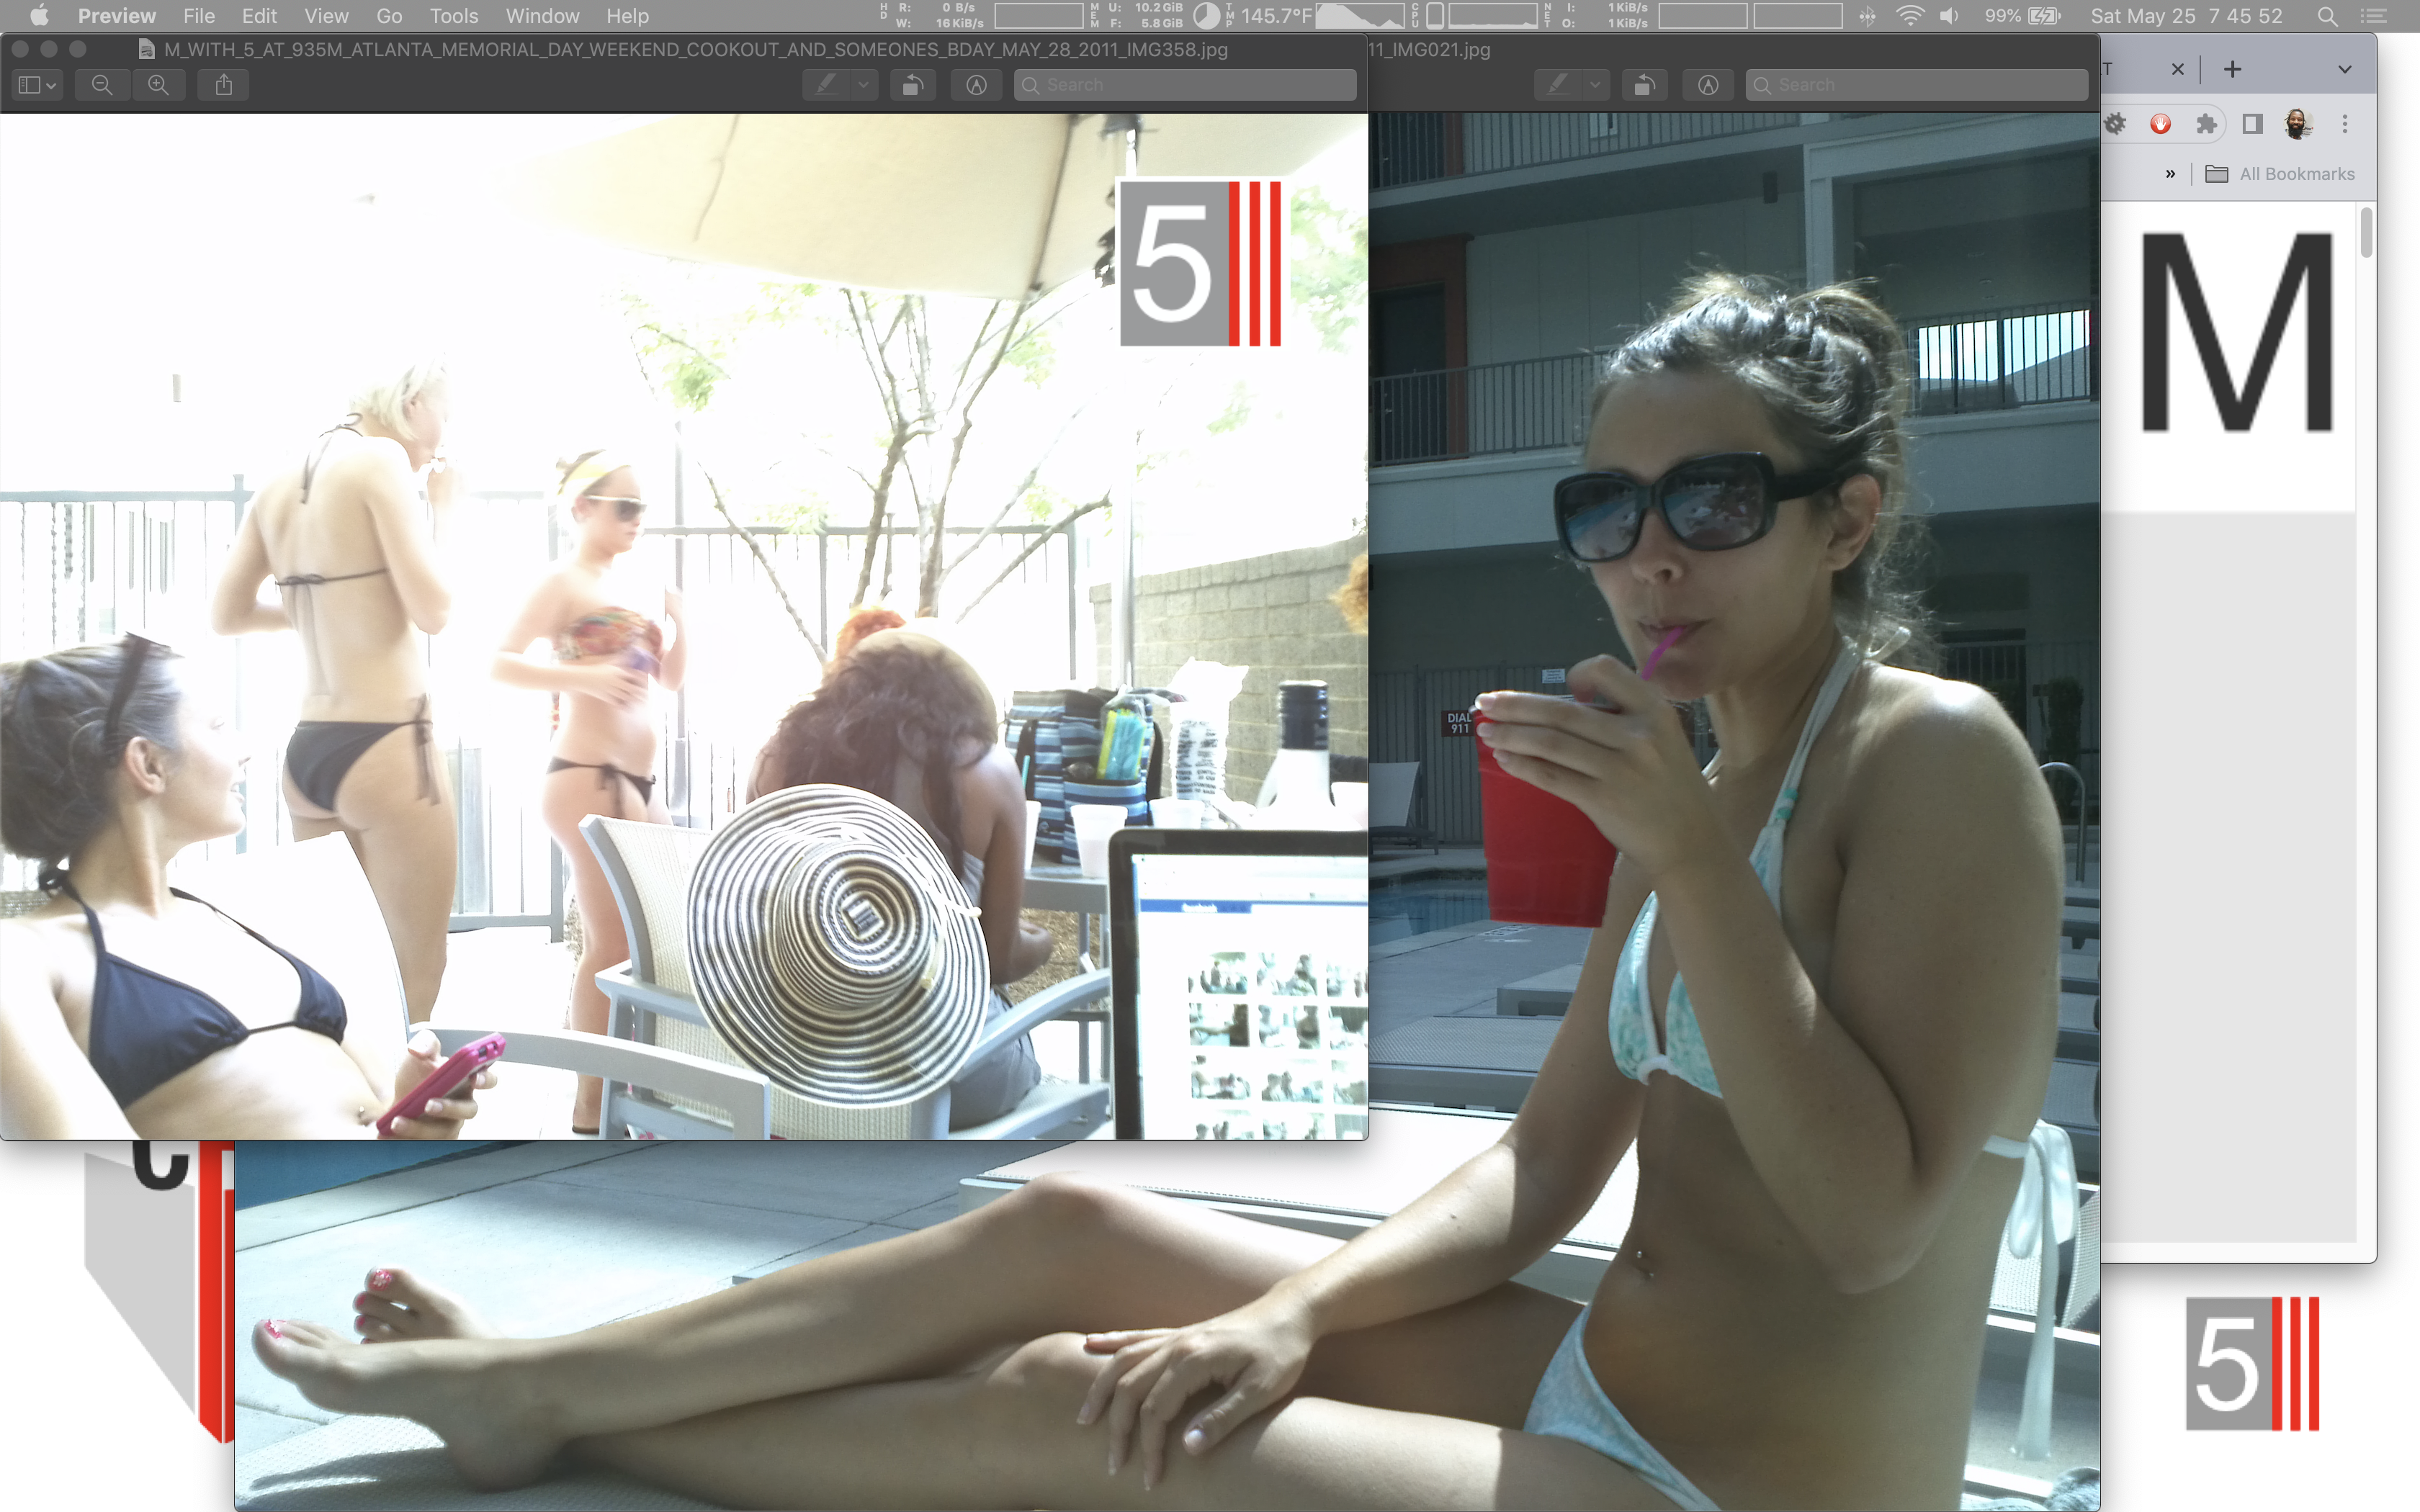Zoom in on the IMG358 photo
This screenshot has width=2420, height=1512.
tap(158, 85)
